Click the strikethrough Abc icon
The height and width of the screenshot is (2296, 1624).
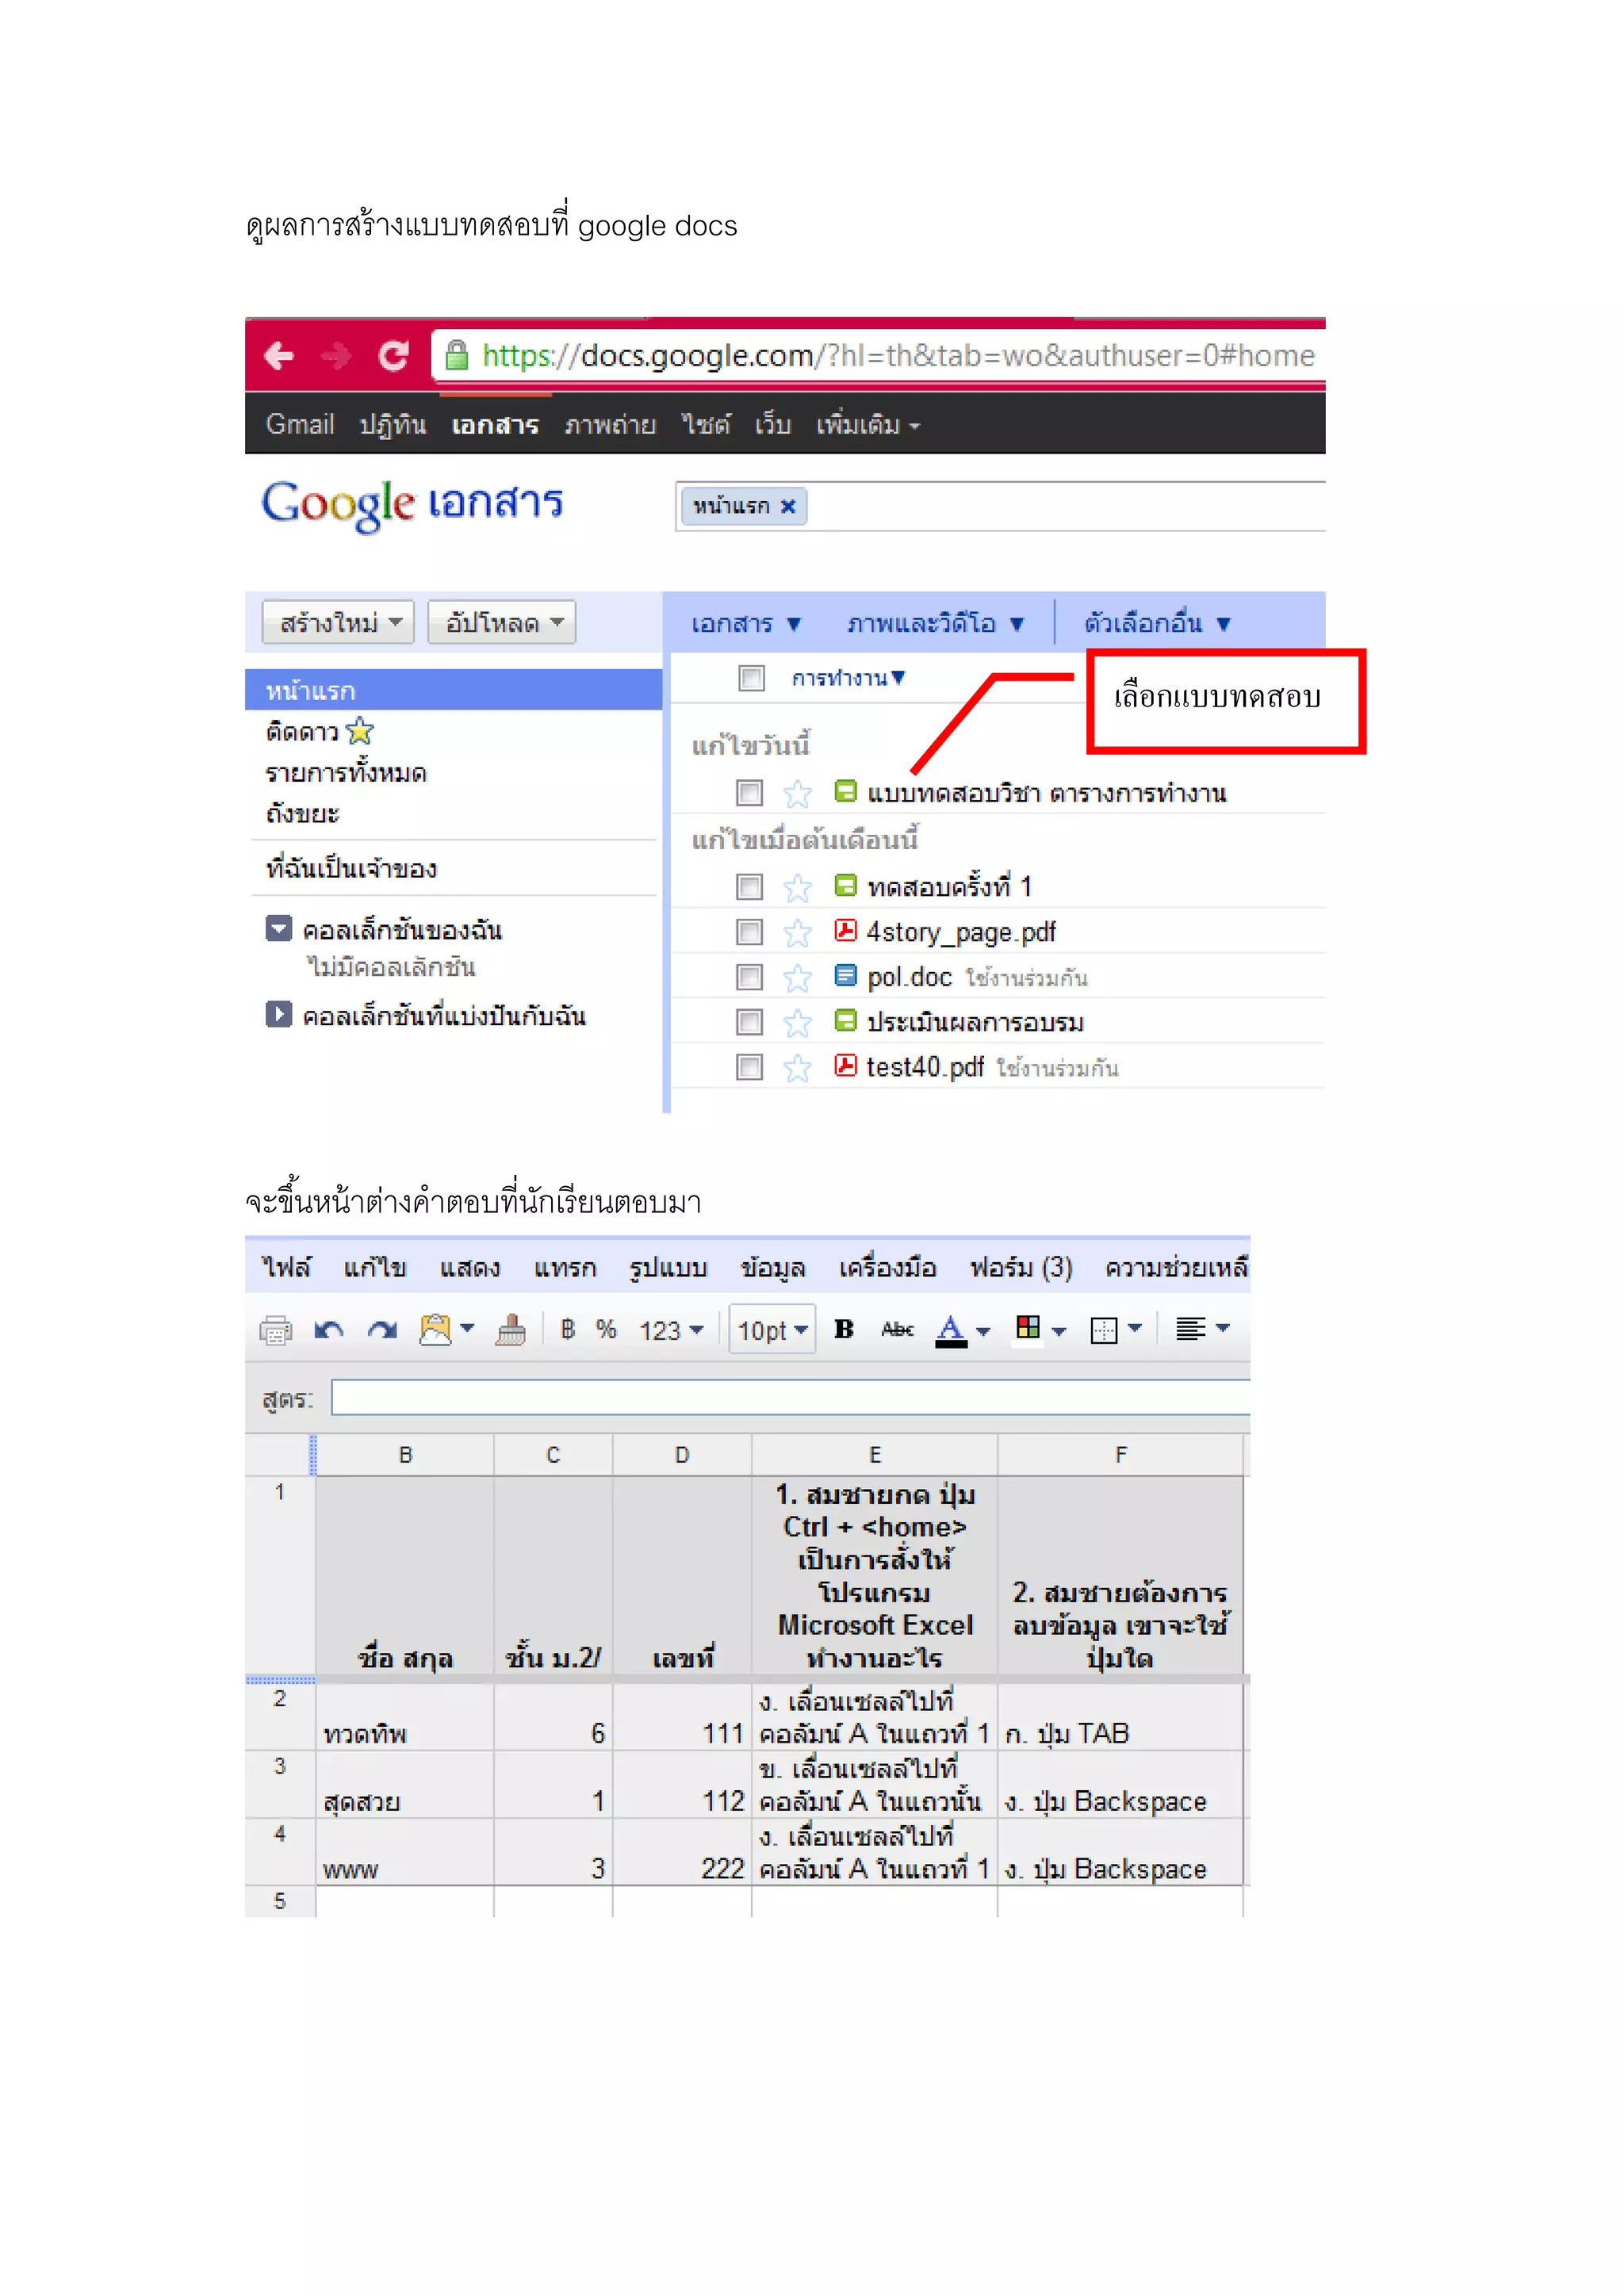tap(897, 1329)
